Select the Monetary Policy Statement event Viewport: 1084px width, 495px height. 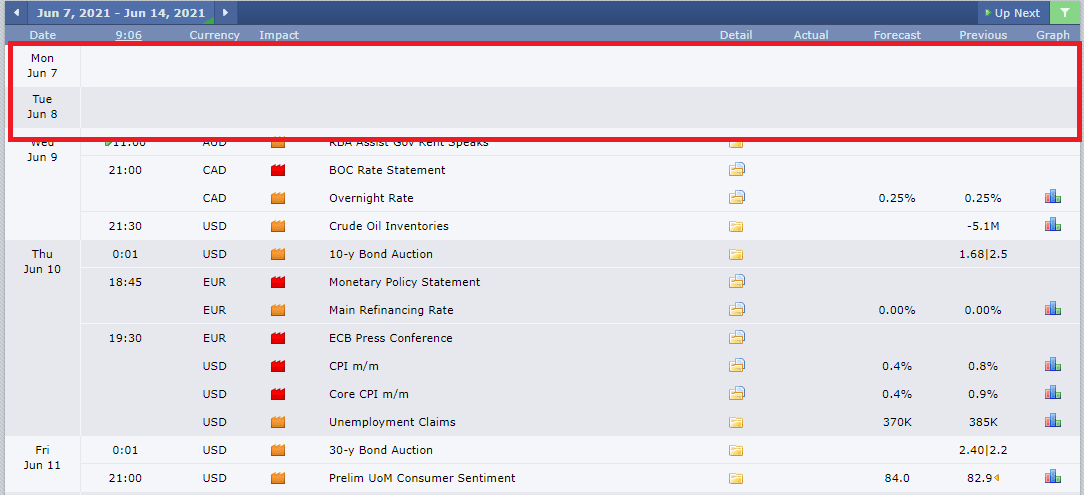[x=404, y=282]
